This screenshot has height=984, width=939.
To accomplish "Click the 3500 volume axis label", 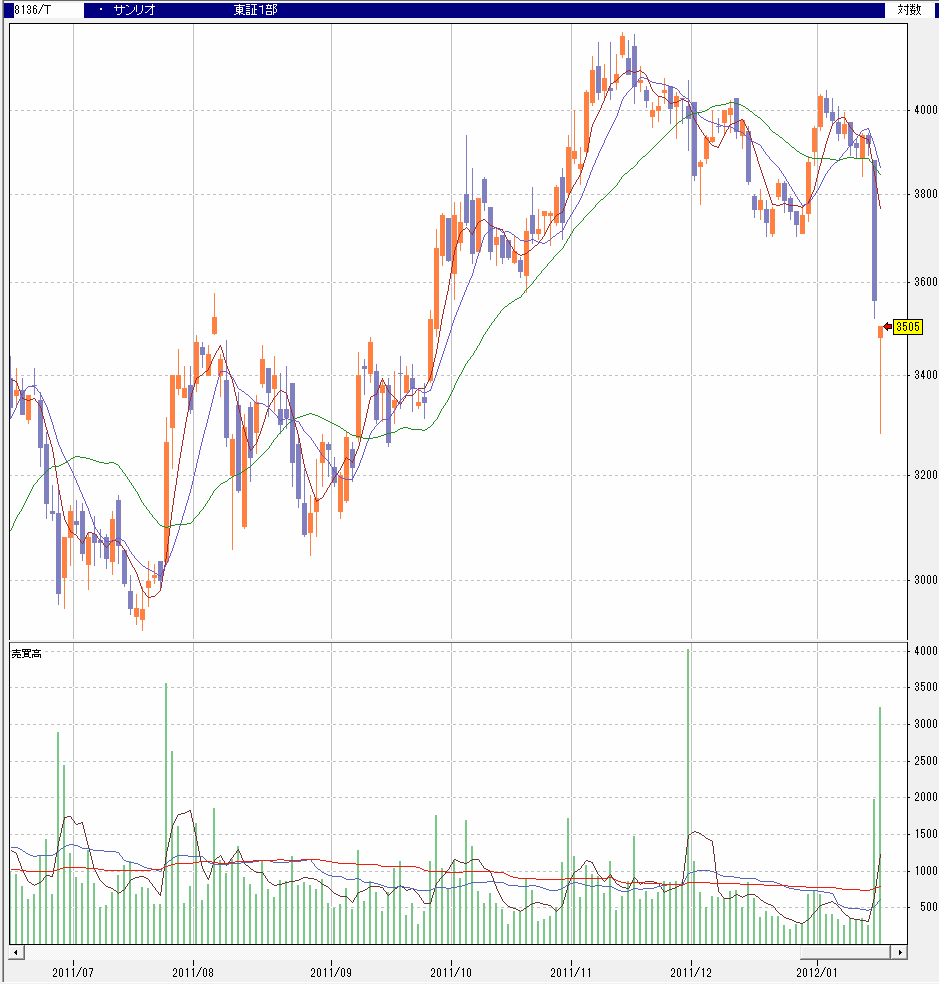I will coord(925,687).
